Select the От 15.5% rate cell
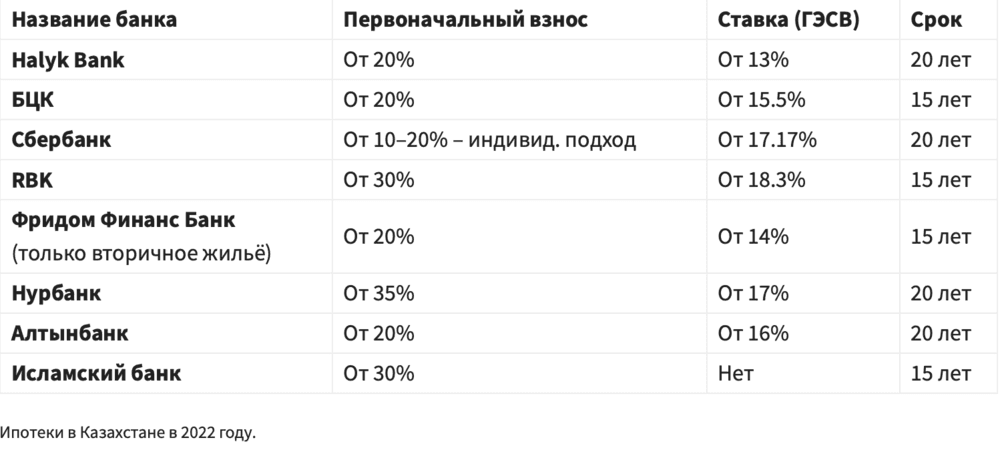 tap(761, 100)
